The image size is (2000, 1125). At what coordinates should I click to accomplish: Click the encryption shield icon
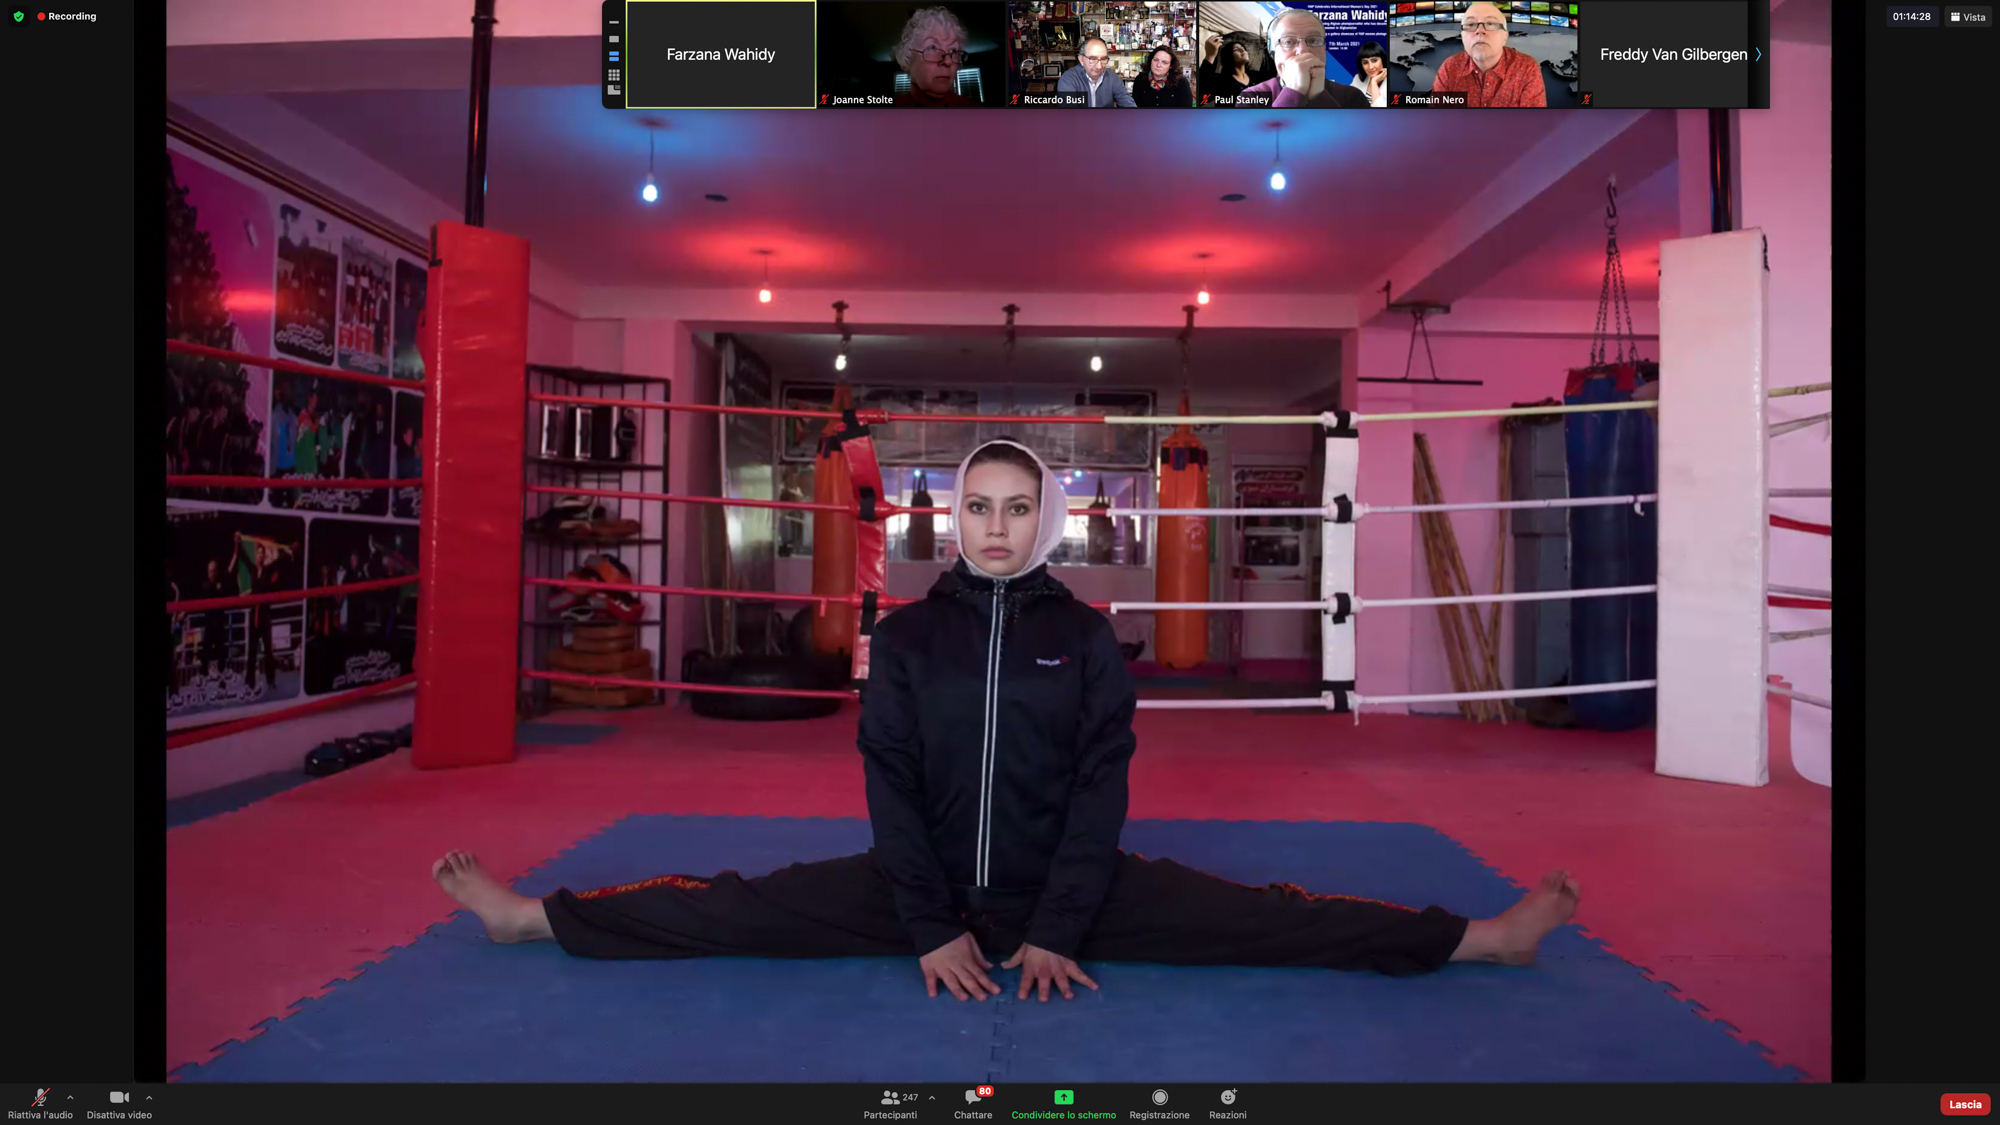point(18,16)
